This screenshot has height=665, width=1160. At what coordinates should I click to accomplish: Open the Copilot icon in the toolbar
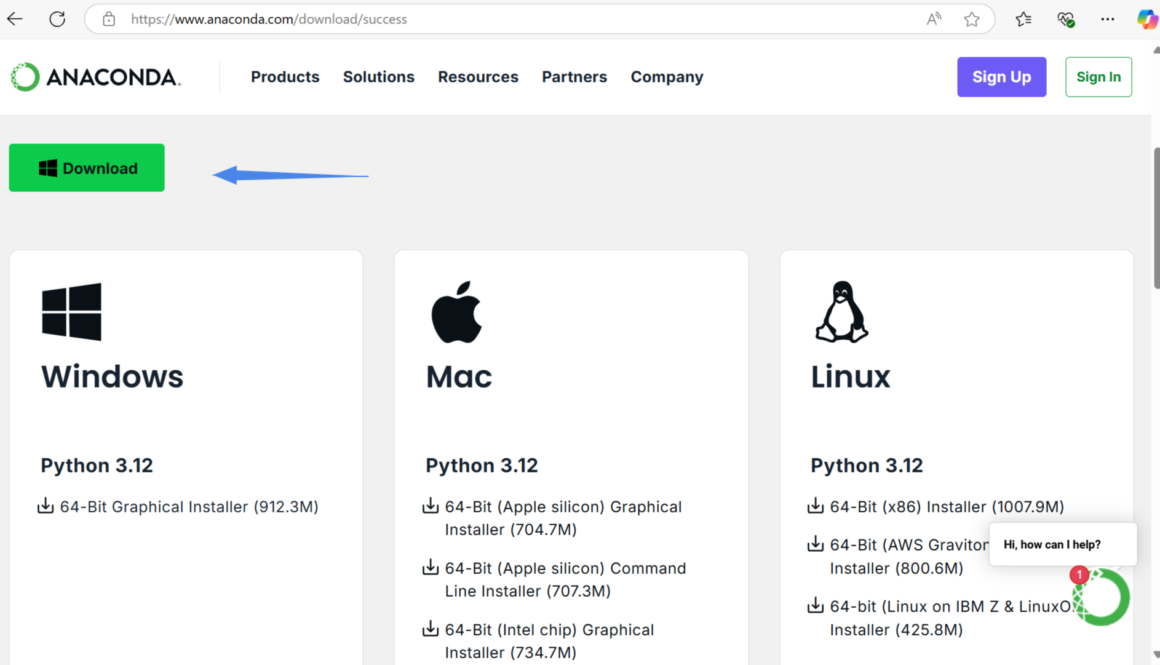(x=1146, y=19)
